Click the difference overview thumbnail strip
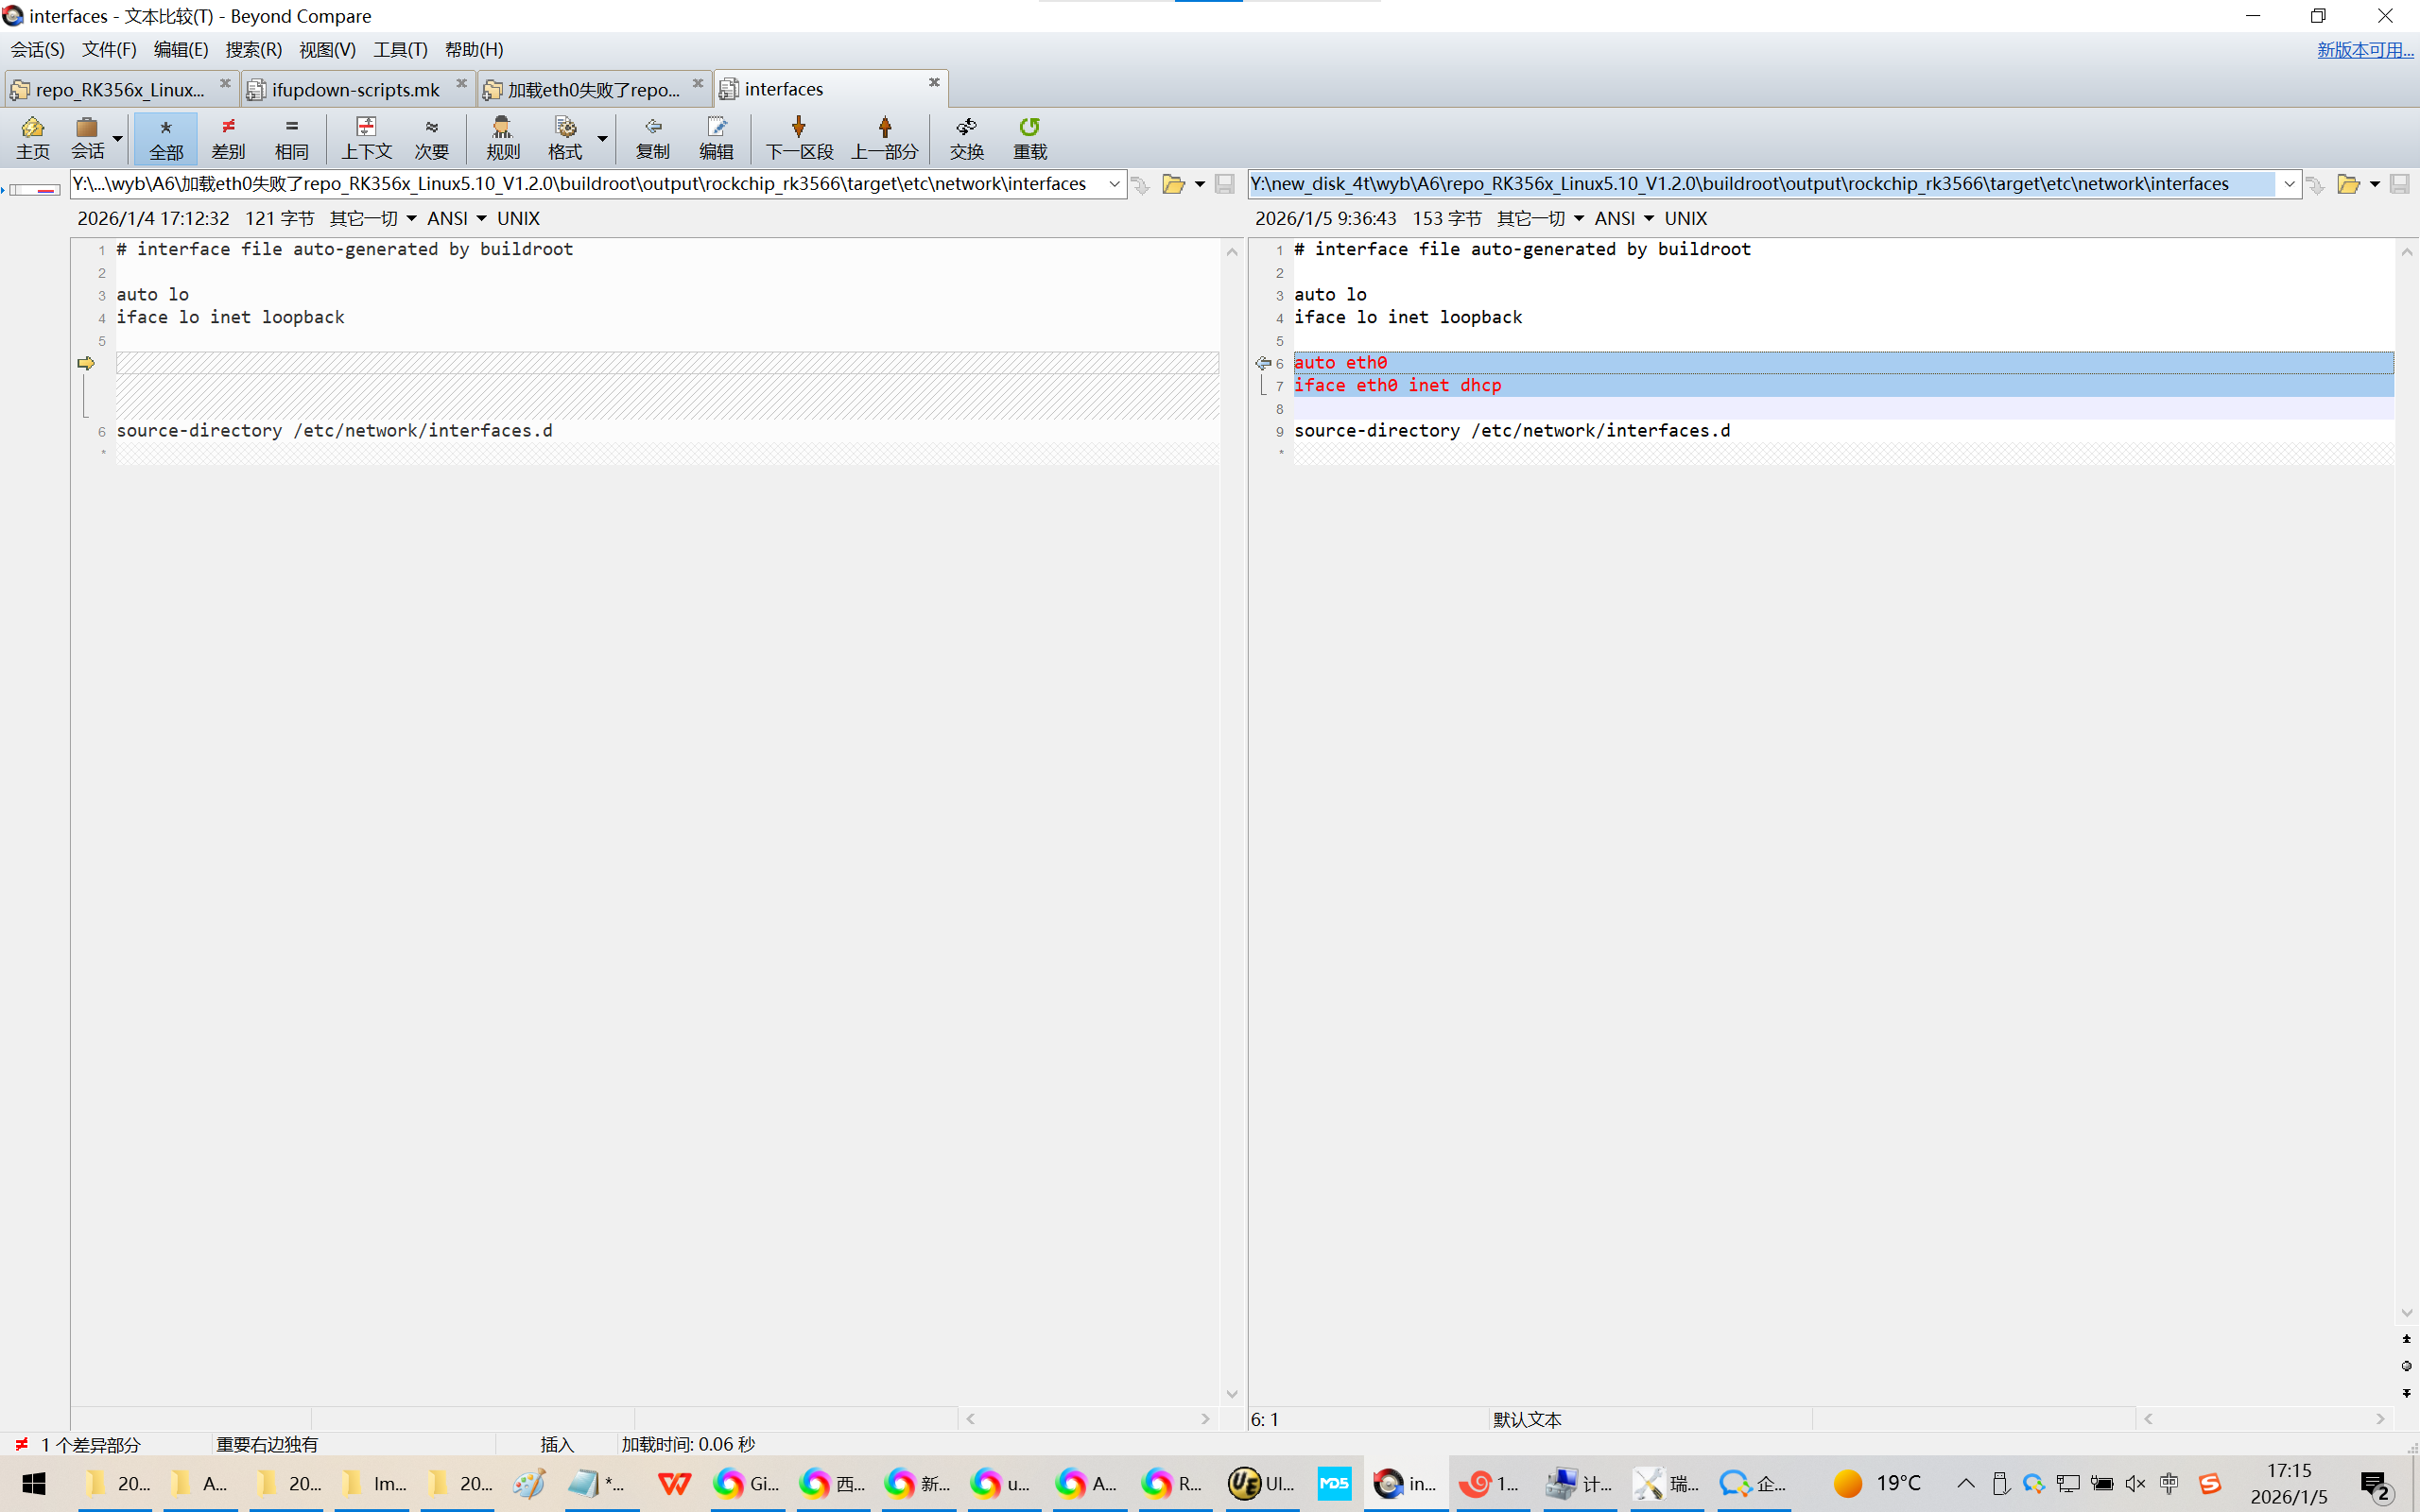The height and width of the screenshot is (1512, 2420). [x=34, y=189]
